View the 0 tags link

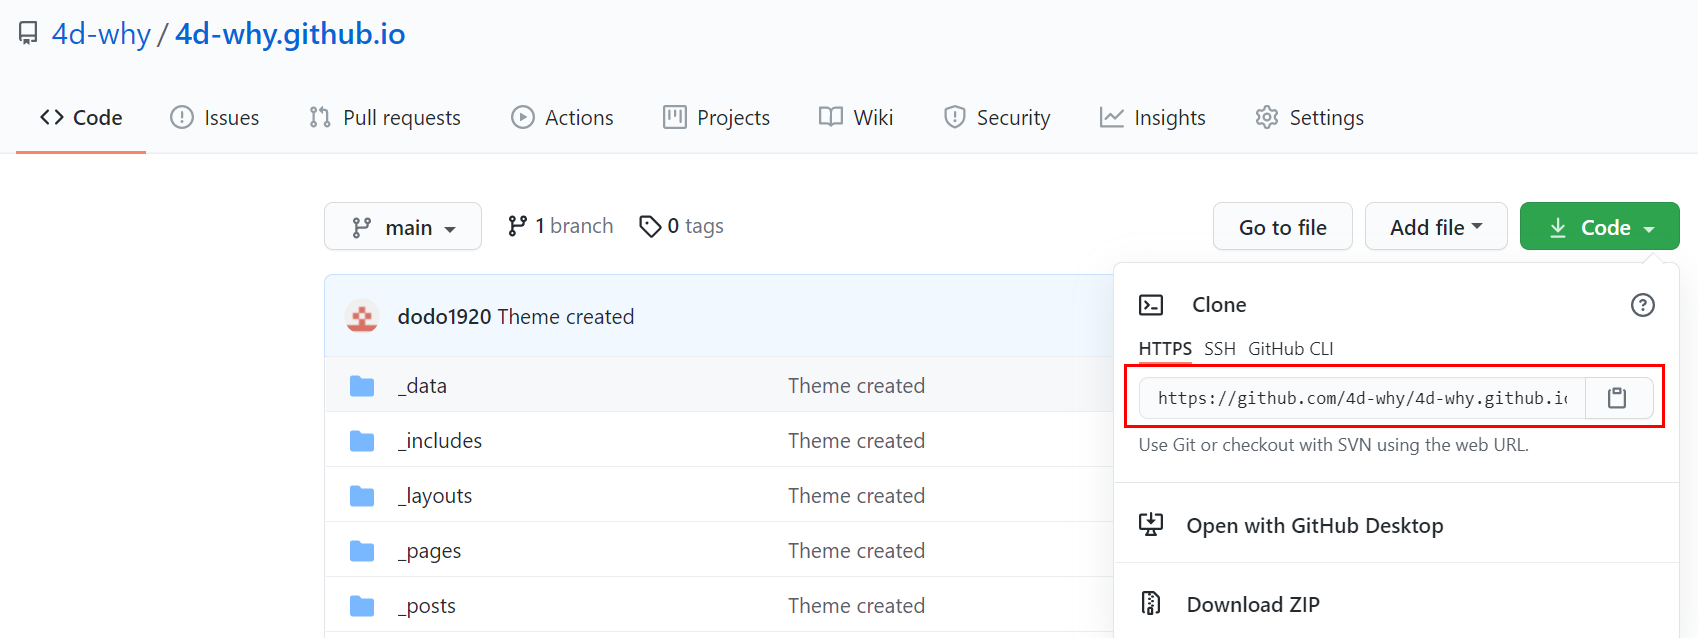tap(681, 226)
